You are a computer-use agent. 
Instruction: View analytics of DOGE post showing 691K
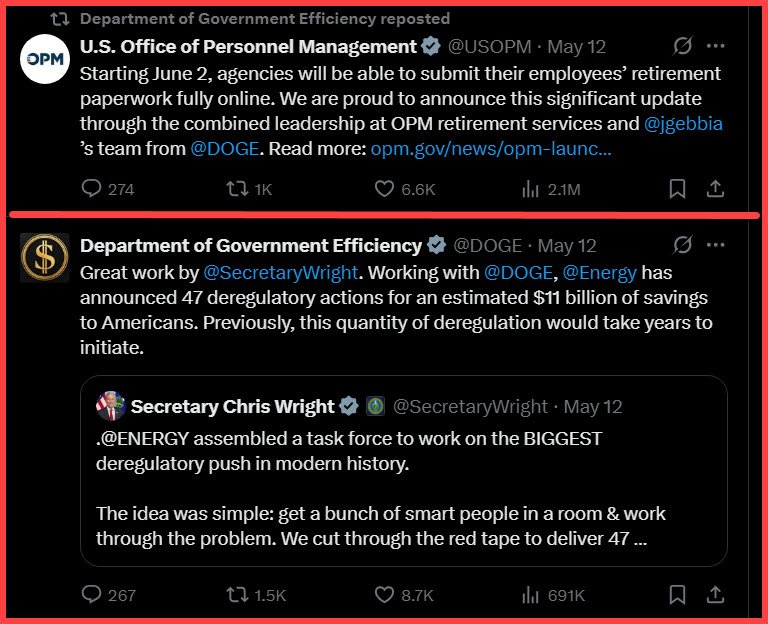(531, 594)
